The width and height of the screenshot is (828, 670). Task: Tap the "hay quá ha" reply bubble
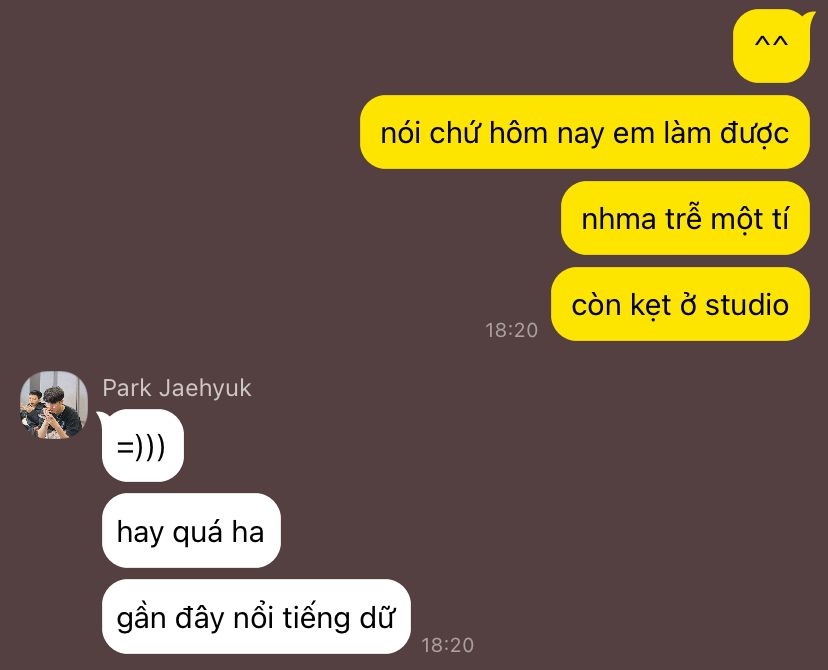(191, 531)
